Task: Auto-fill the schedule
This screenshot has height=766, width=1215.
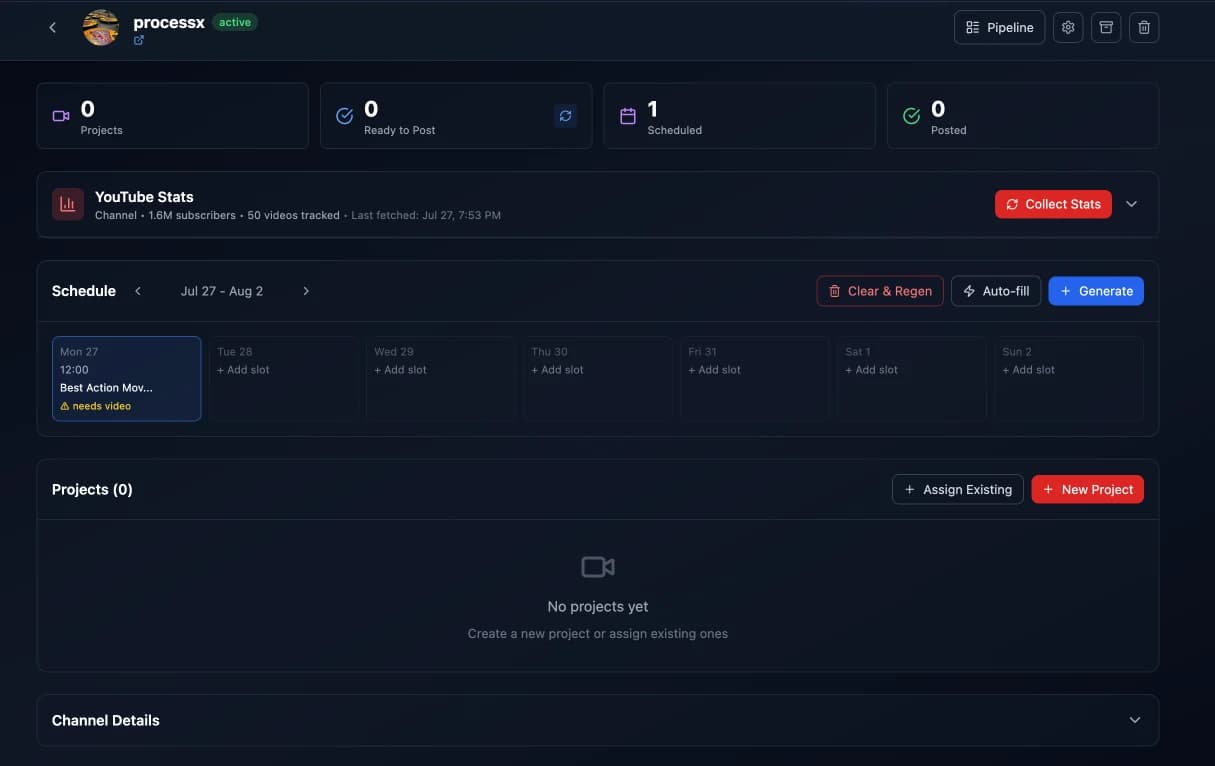Action: [x=996, y=291]
